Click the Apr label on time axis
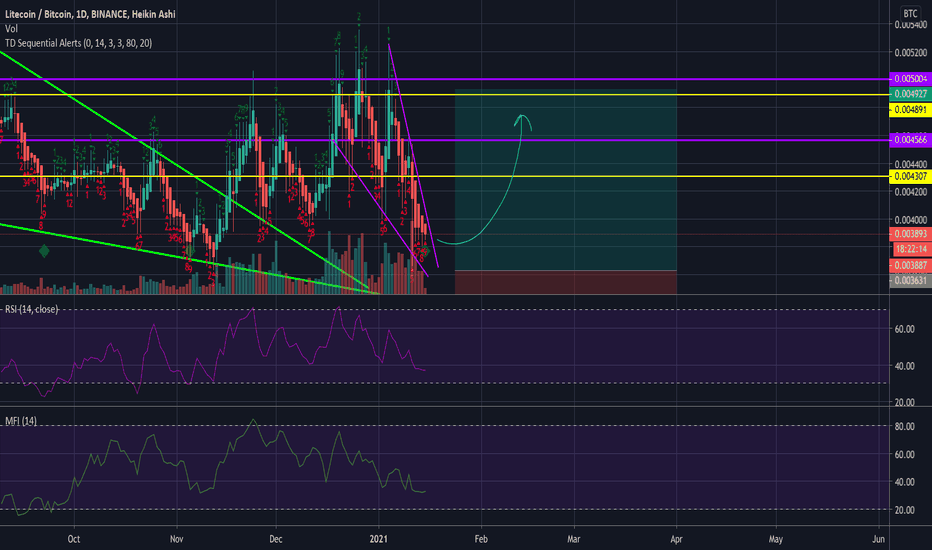Image resolution: width=932 pixels, height=550 pixels. pyautogui.click(x=676, y=539)
